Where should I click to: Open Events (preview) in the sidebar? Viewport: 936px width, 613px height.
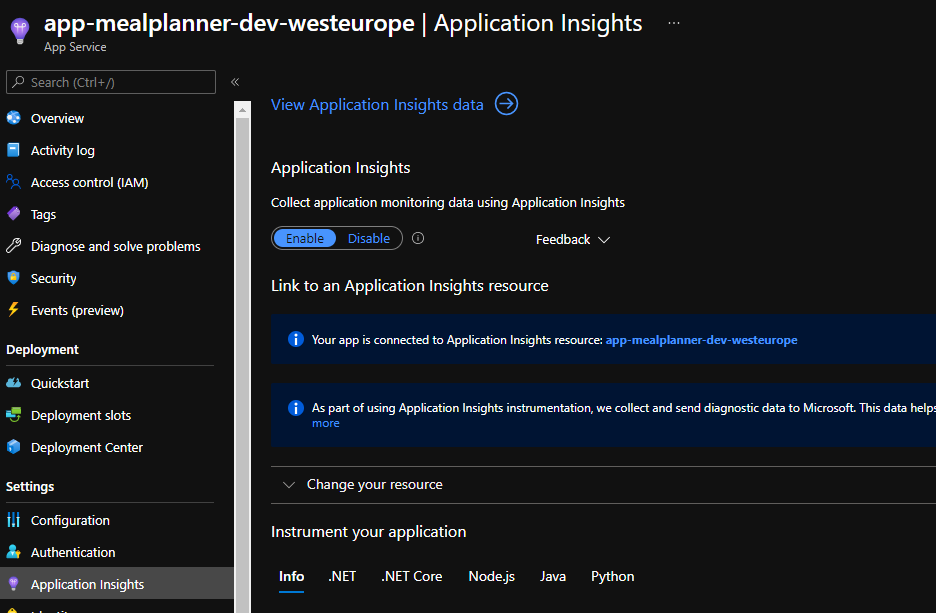78,310
